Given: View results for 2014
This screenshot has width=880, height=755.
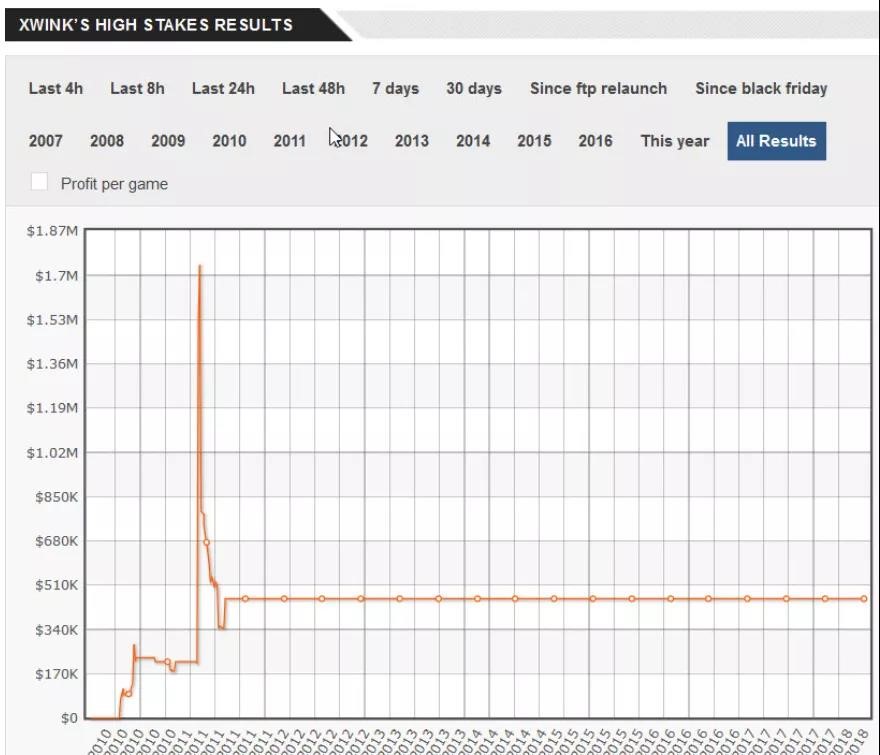Looking at the screenshot, I should click(473, 141).
